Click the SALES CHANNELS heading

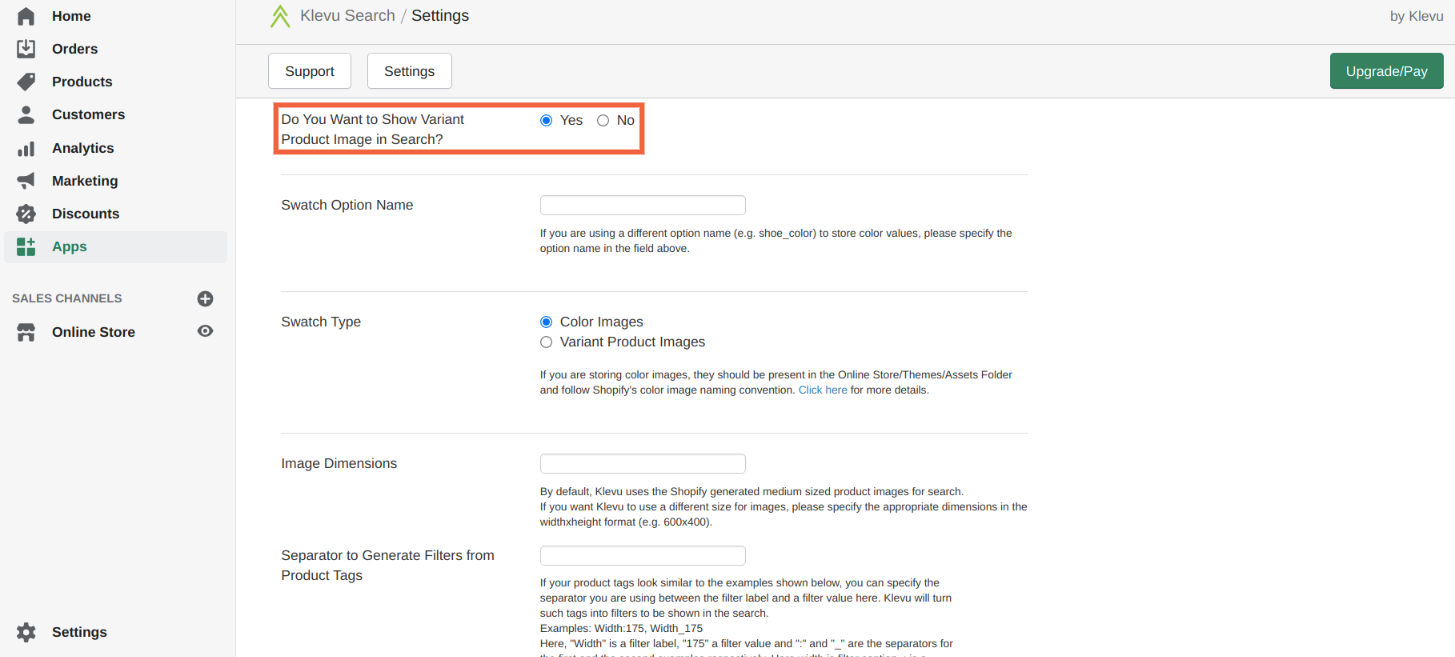point(67,298)
